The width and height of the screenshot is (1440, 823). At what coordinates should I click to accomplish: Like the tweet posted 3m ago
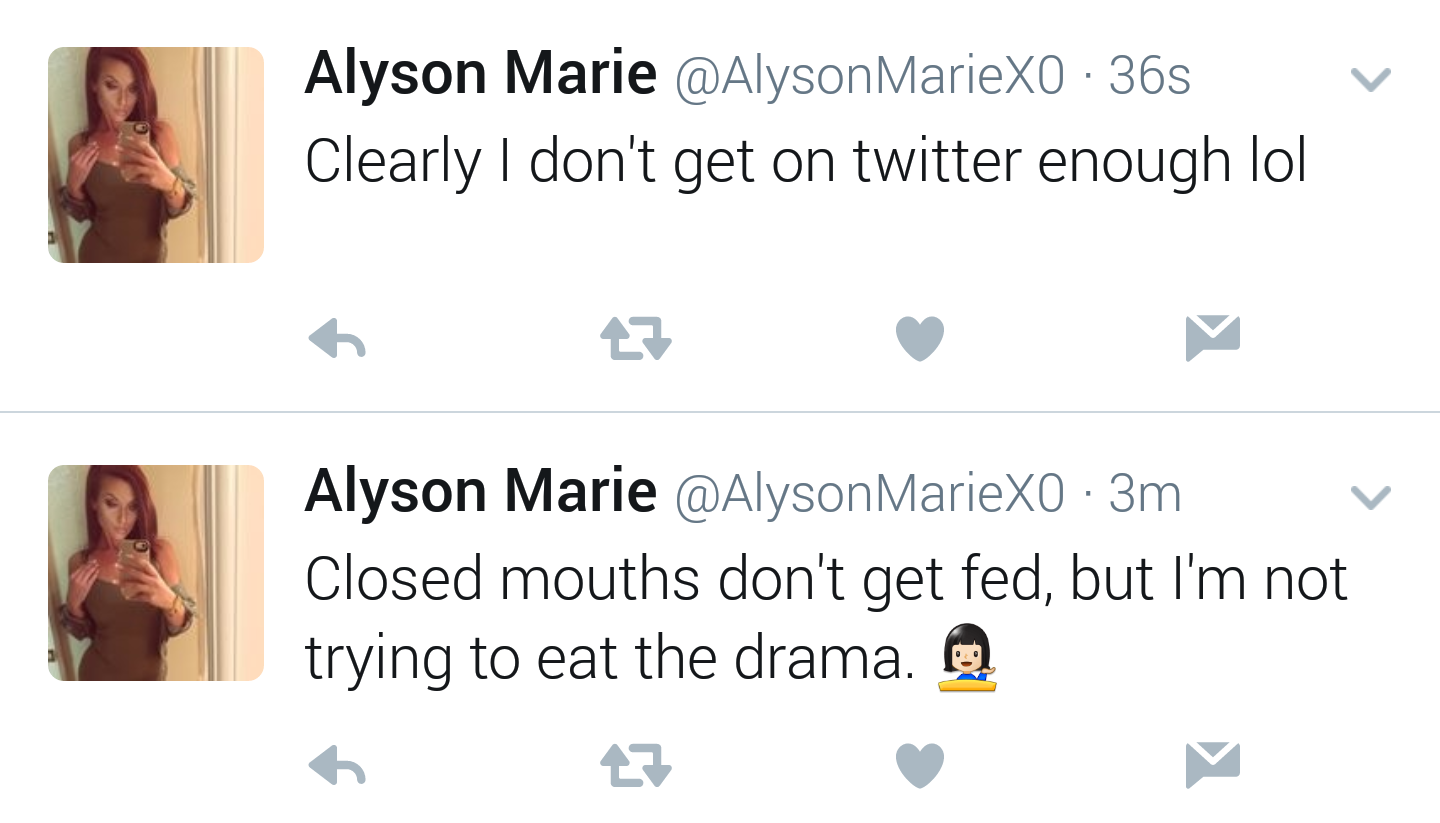(920, 766)
